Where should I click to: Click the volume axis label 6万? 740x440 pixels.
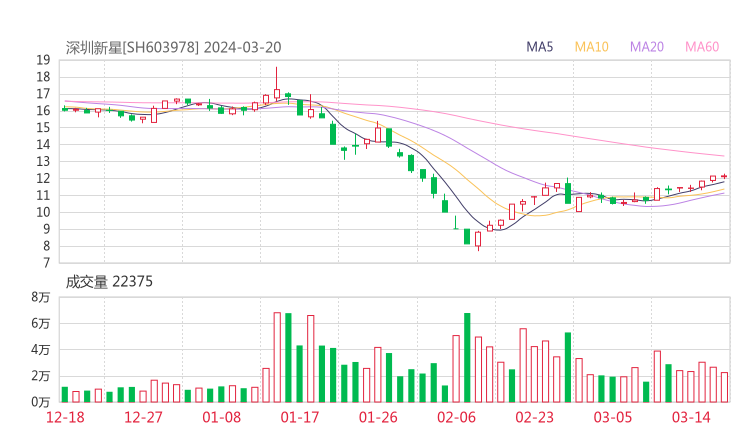pos(41,323)
